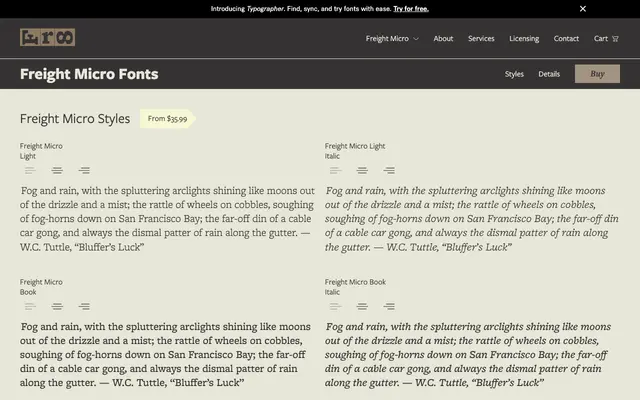Follow the Try for free link
This screenshot has width=640, height=400.
(411, 9)
